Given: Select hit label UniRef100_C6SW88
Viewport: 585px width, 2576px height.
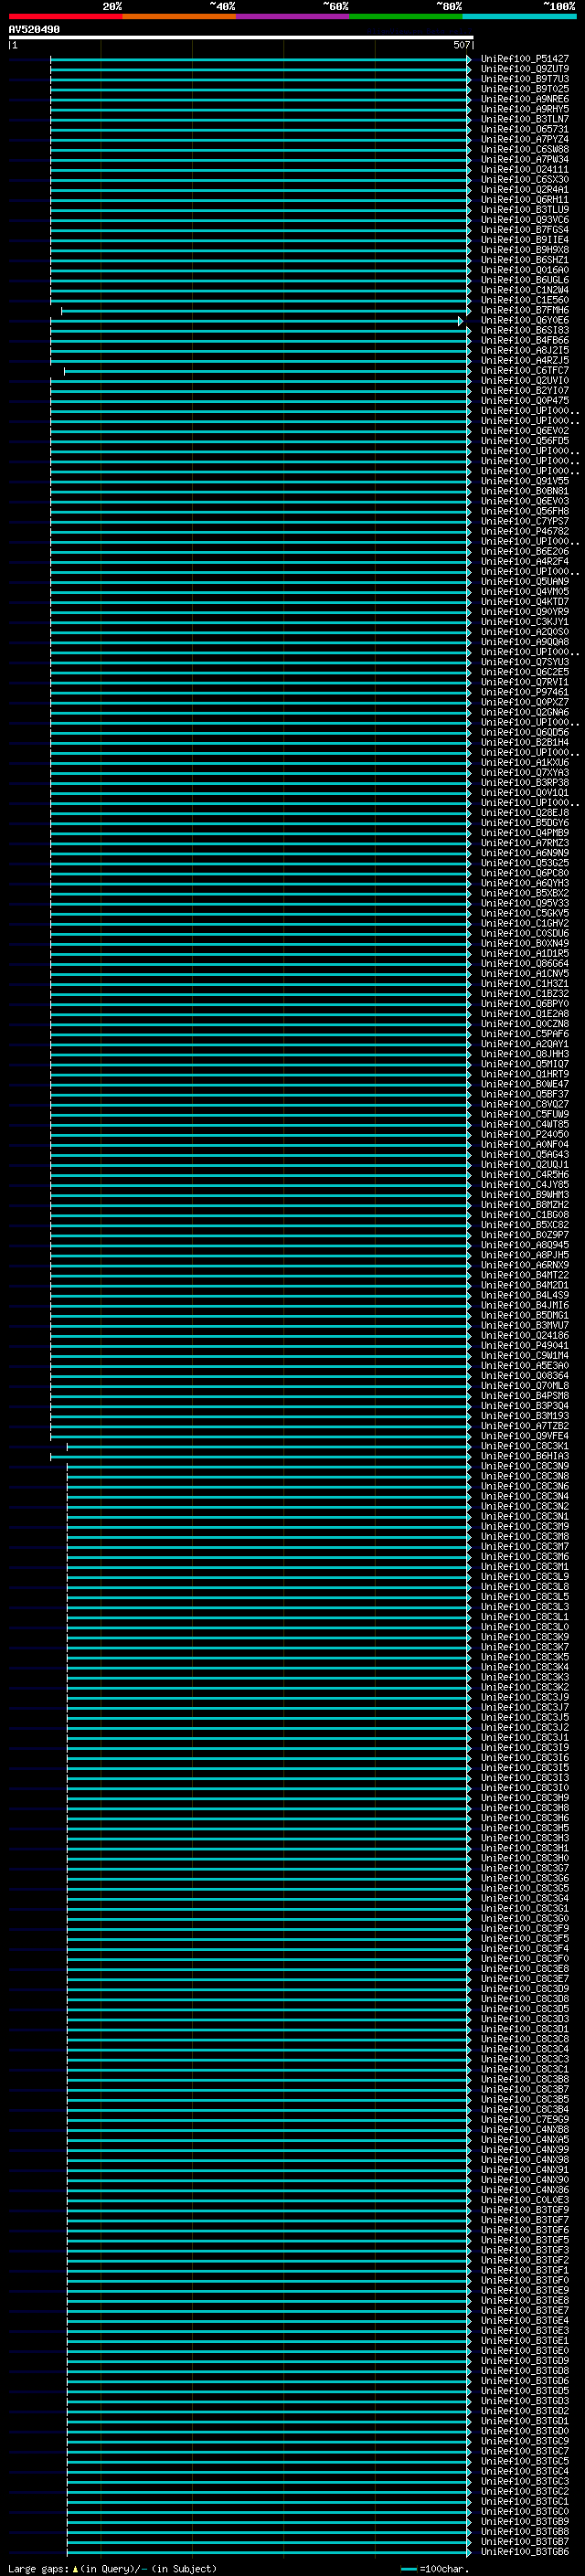Looking at the screenshot, I should [525, 149].
